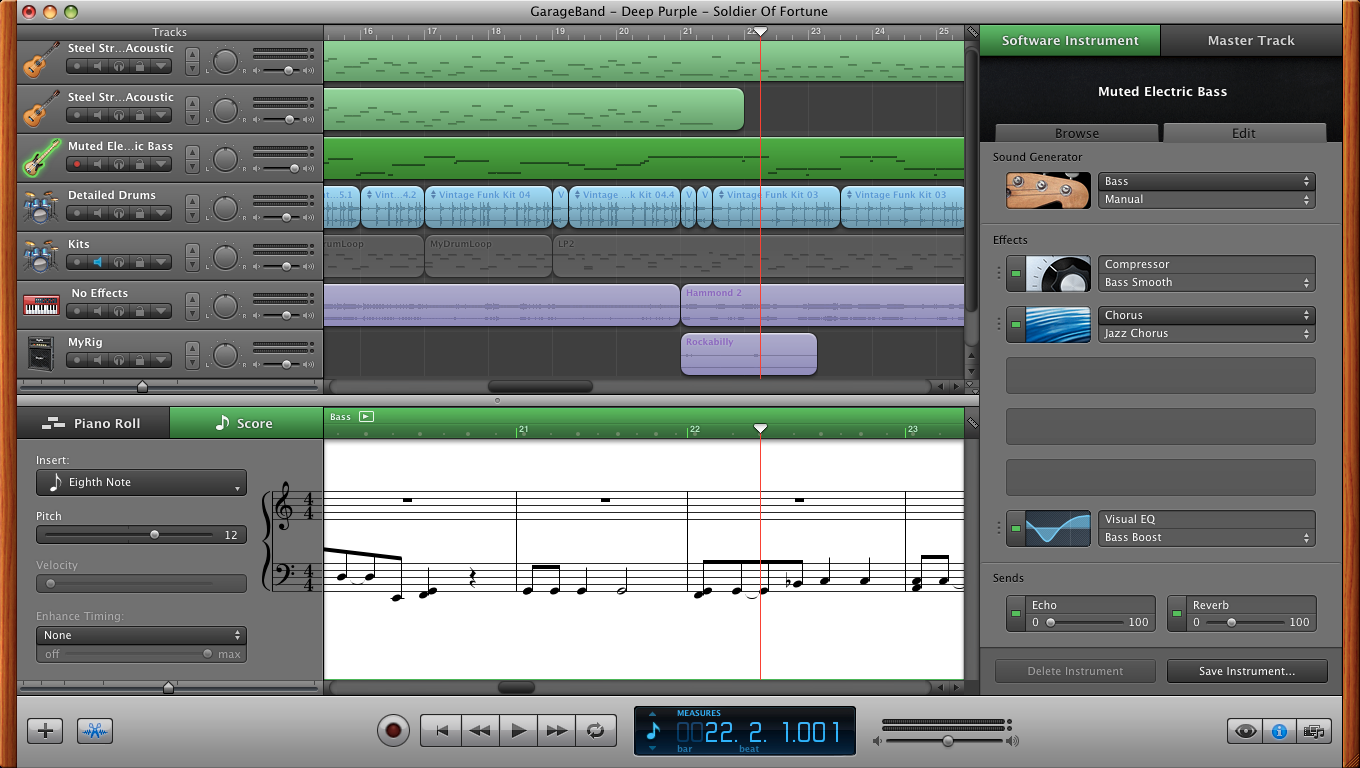This screenshot has width=1360, height=768.
Task: Click the first empty effect slot
Action: point(1160,375)
